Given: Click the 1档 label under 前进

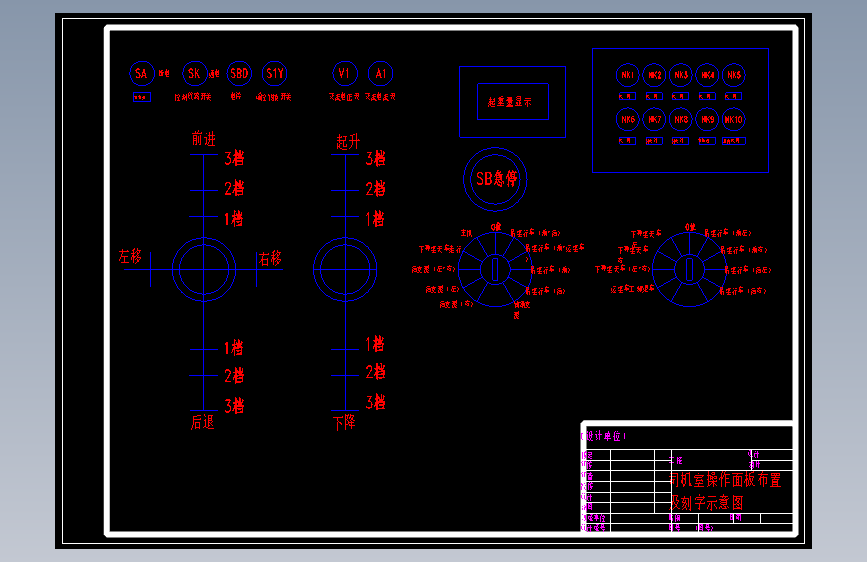Looking at the screenshot, I should point(234,219).
